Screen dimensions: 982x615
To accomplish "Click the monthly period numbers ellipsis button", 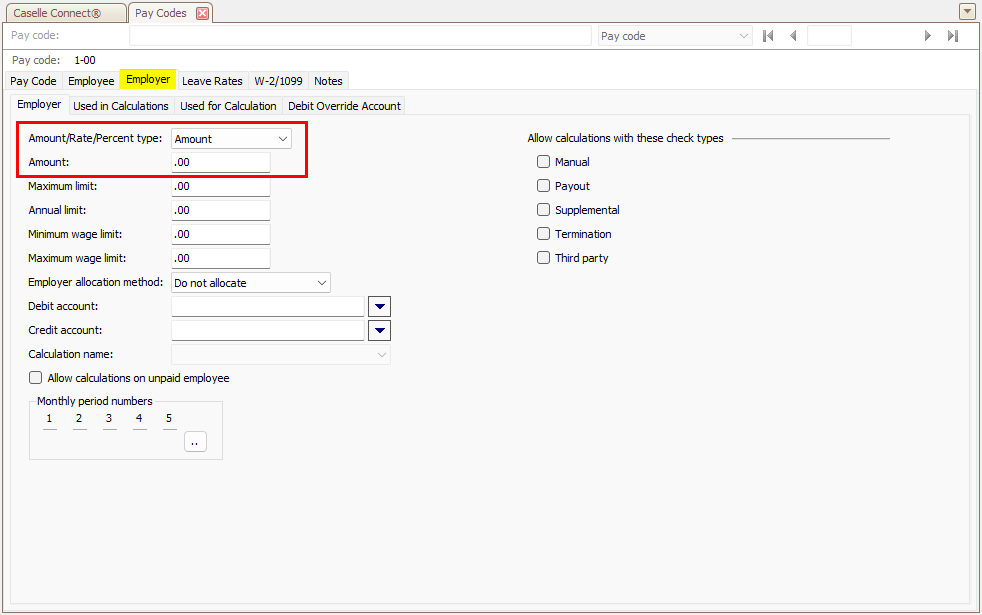I will (x=195, y=442).
